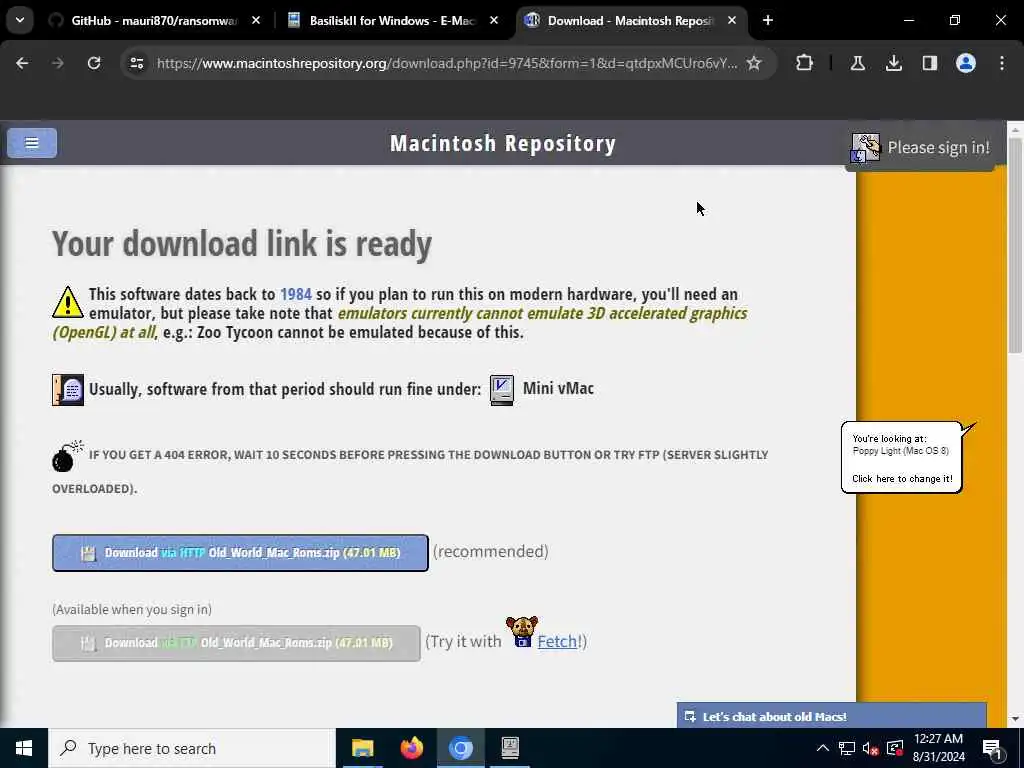View site information icon in address bar
The height and width of the screenshot is (768, 1024).
(136, 63)
